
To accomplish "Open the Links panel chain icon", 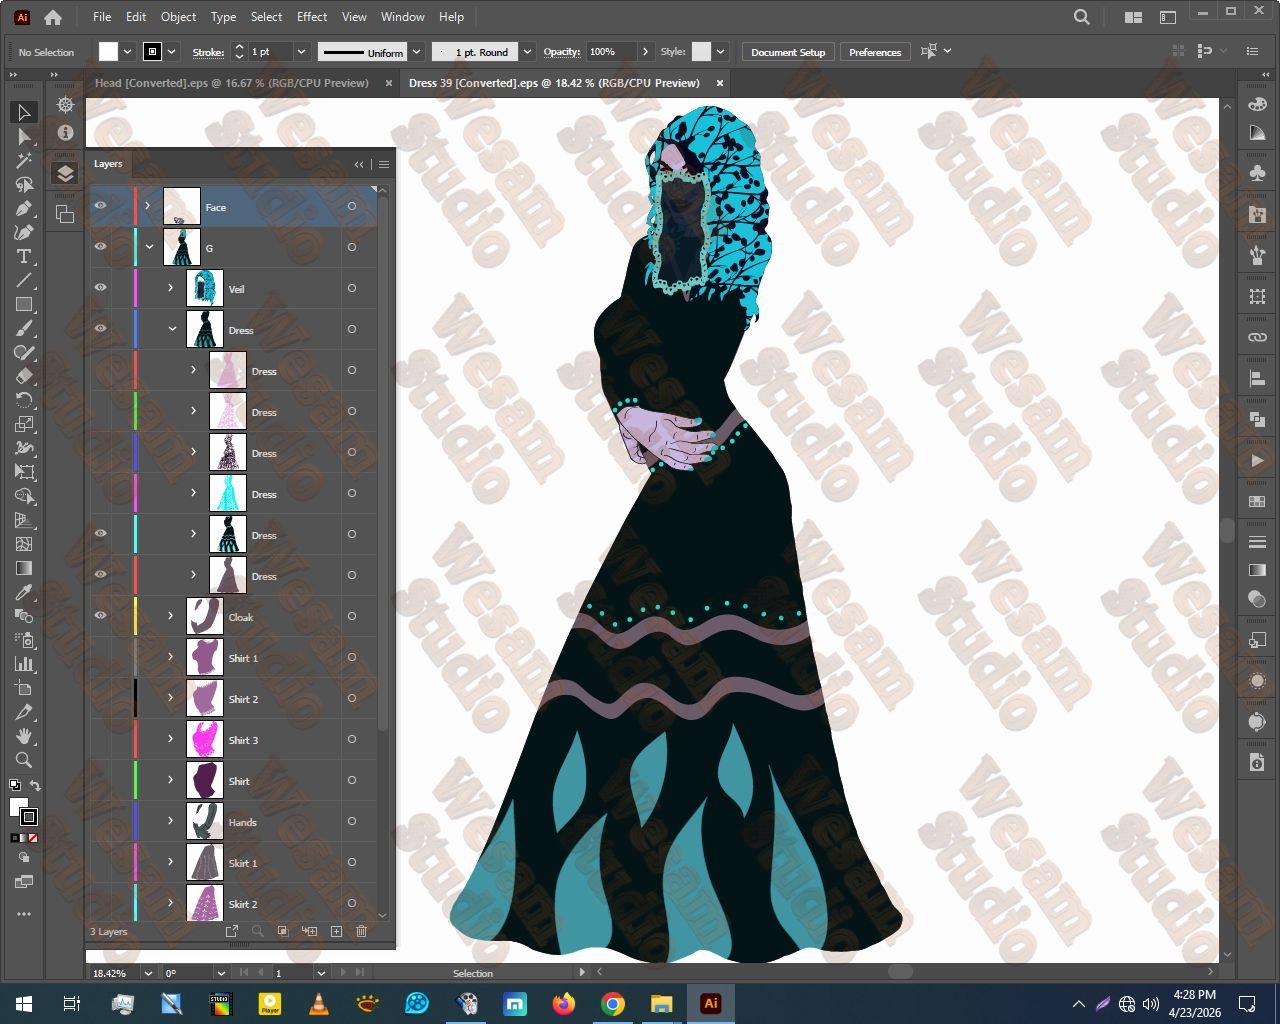I will click(1257, 337).
